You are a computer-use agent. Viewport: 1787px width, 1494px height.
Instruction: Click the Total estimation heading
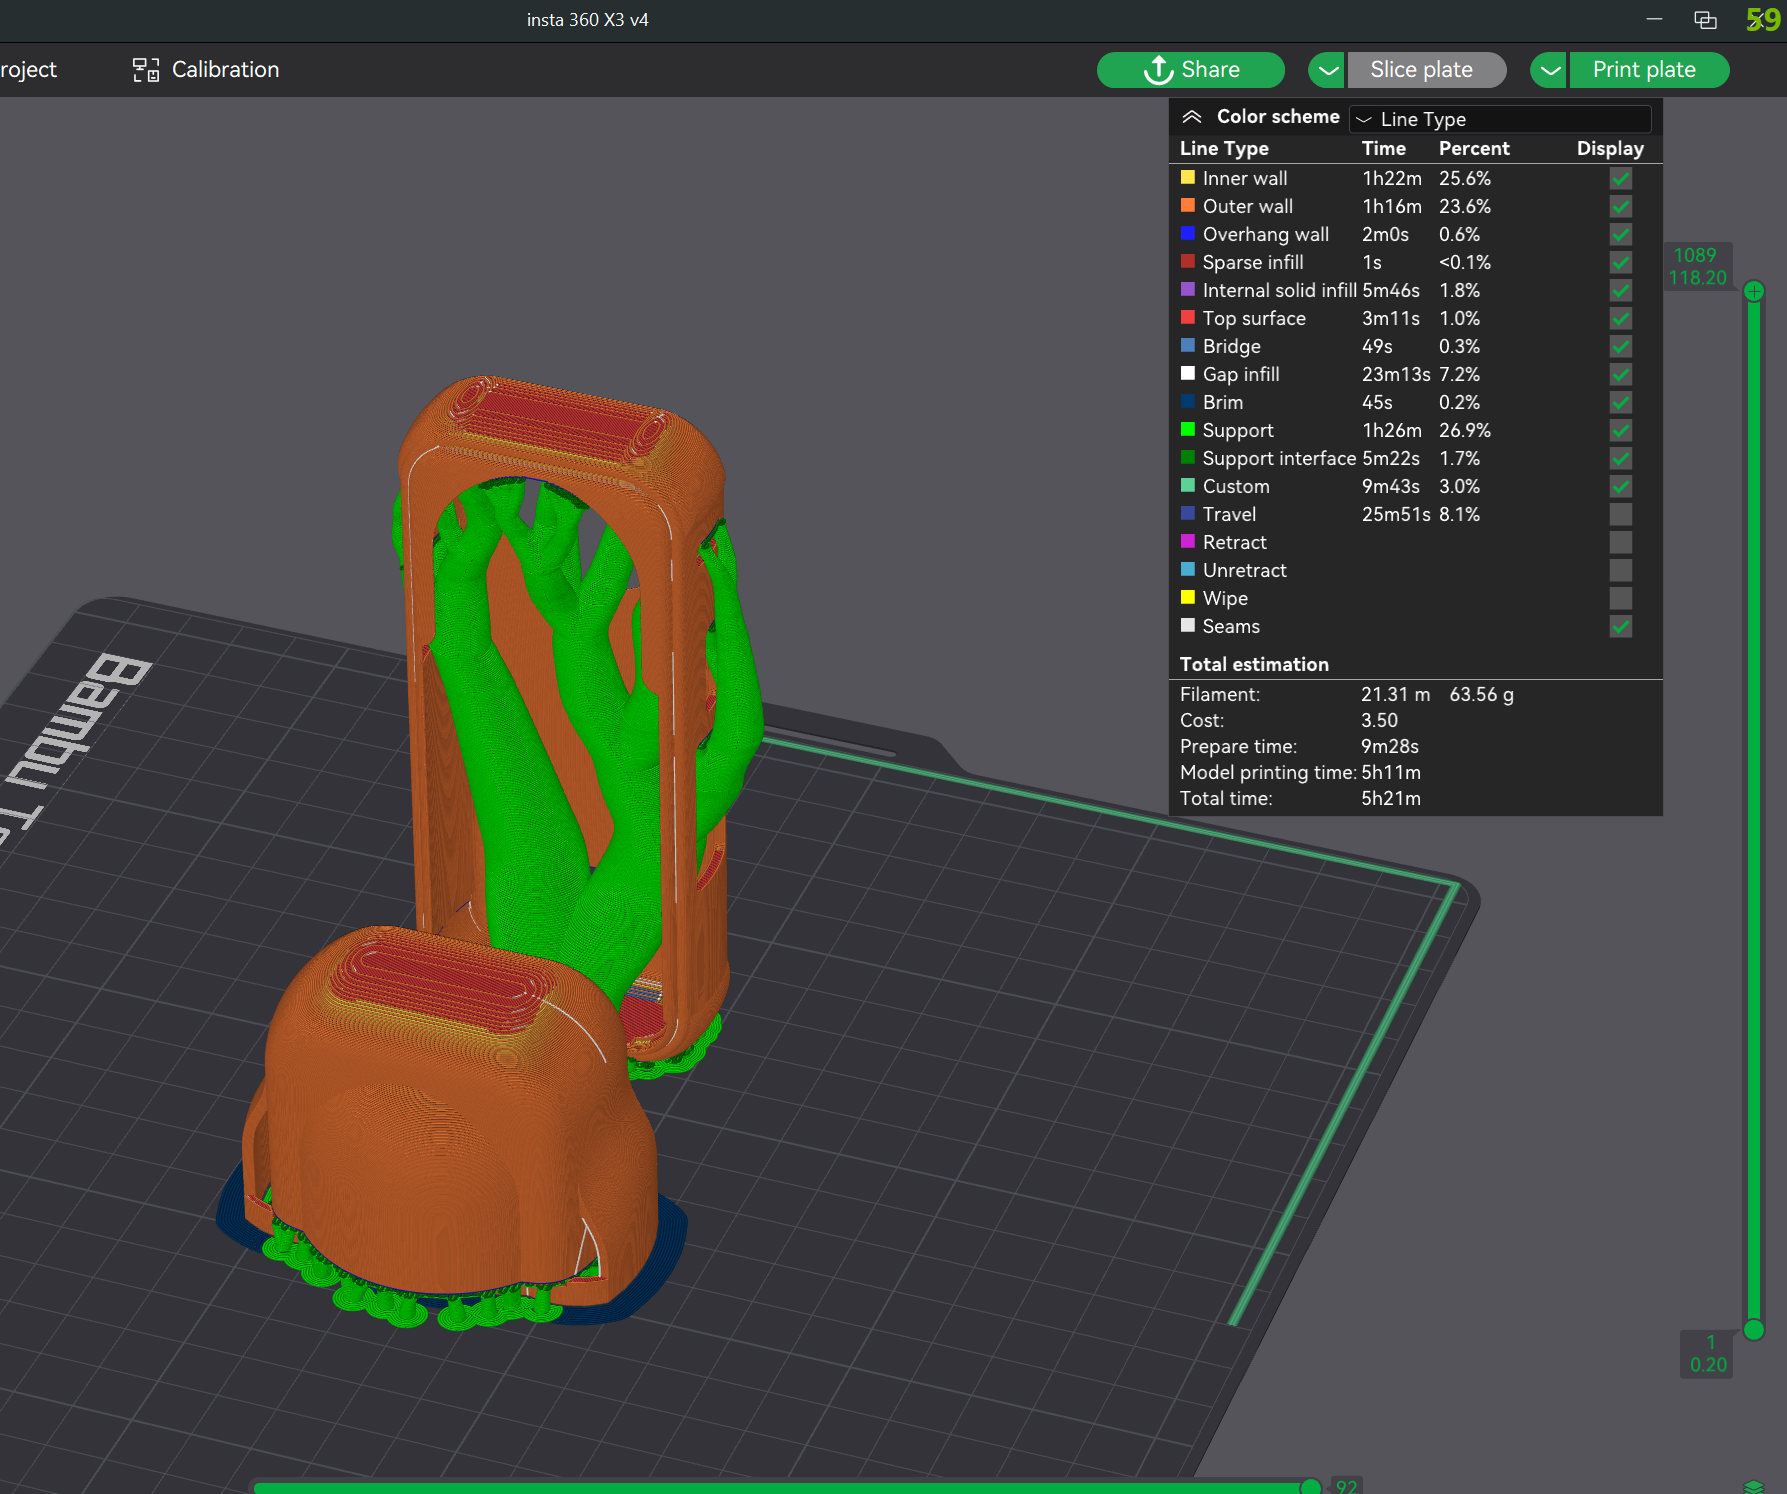coord(1254,664)
